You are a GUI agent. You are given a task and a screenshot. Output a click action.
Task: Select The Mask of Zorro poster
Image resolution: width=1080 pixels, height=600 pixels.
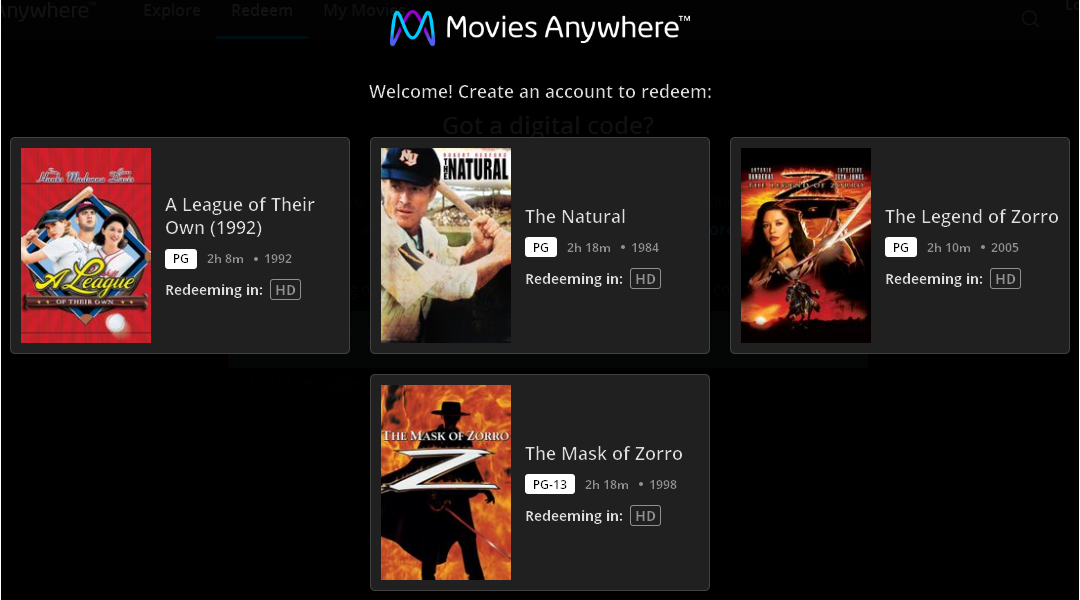(446, 482)
